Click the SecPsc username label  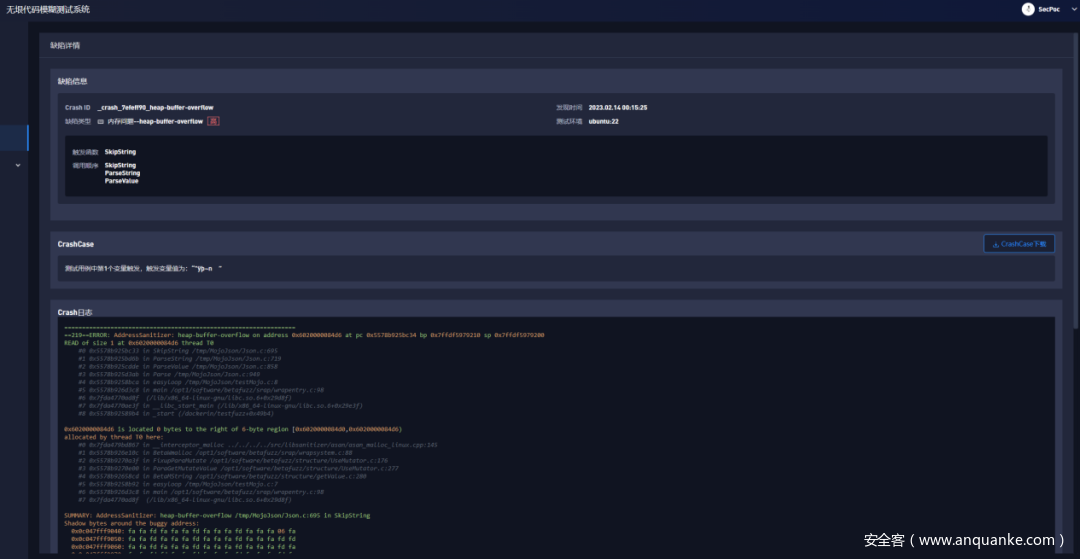tap(1049, 9)
